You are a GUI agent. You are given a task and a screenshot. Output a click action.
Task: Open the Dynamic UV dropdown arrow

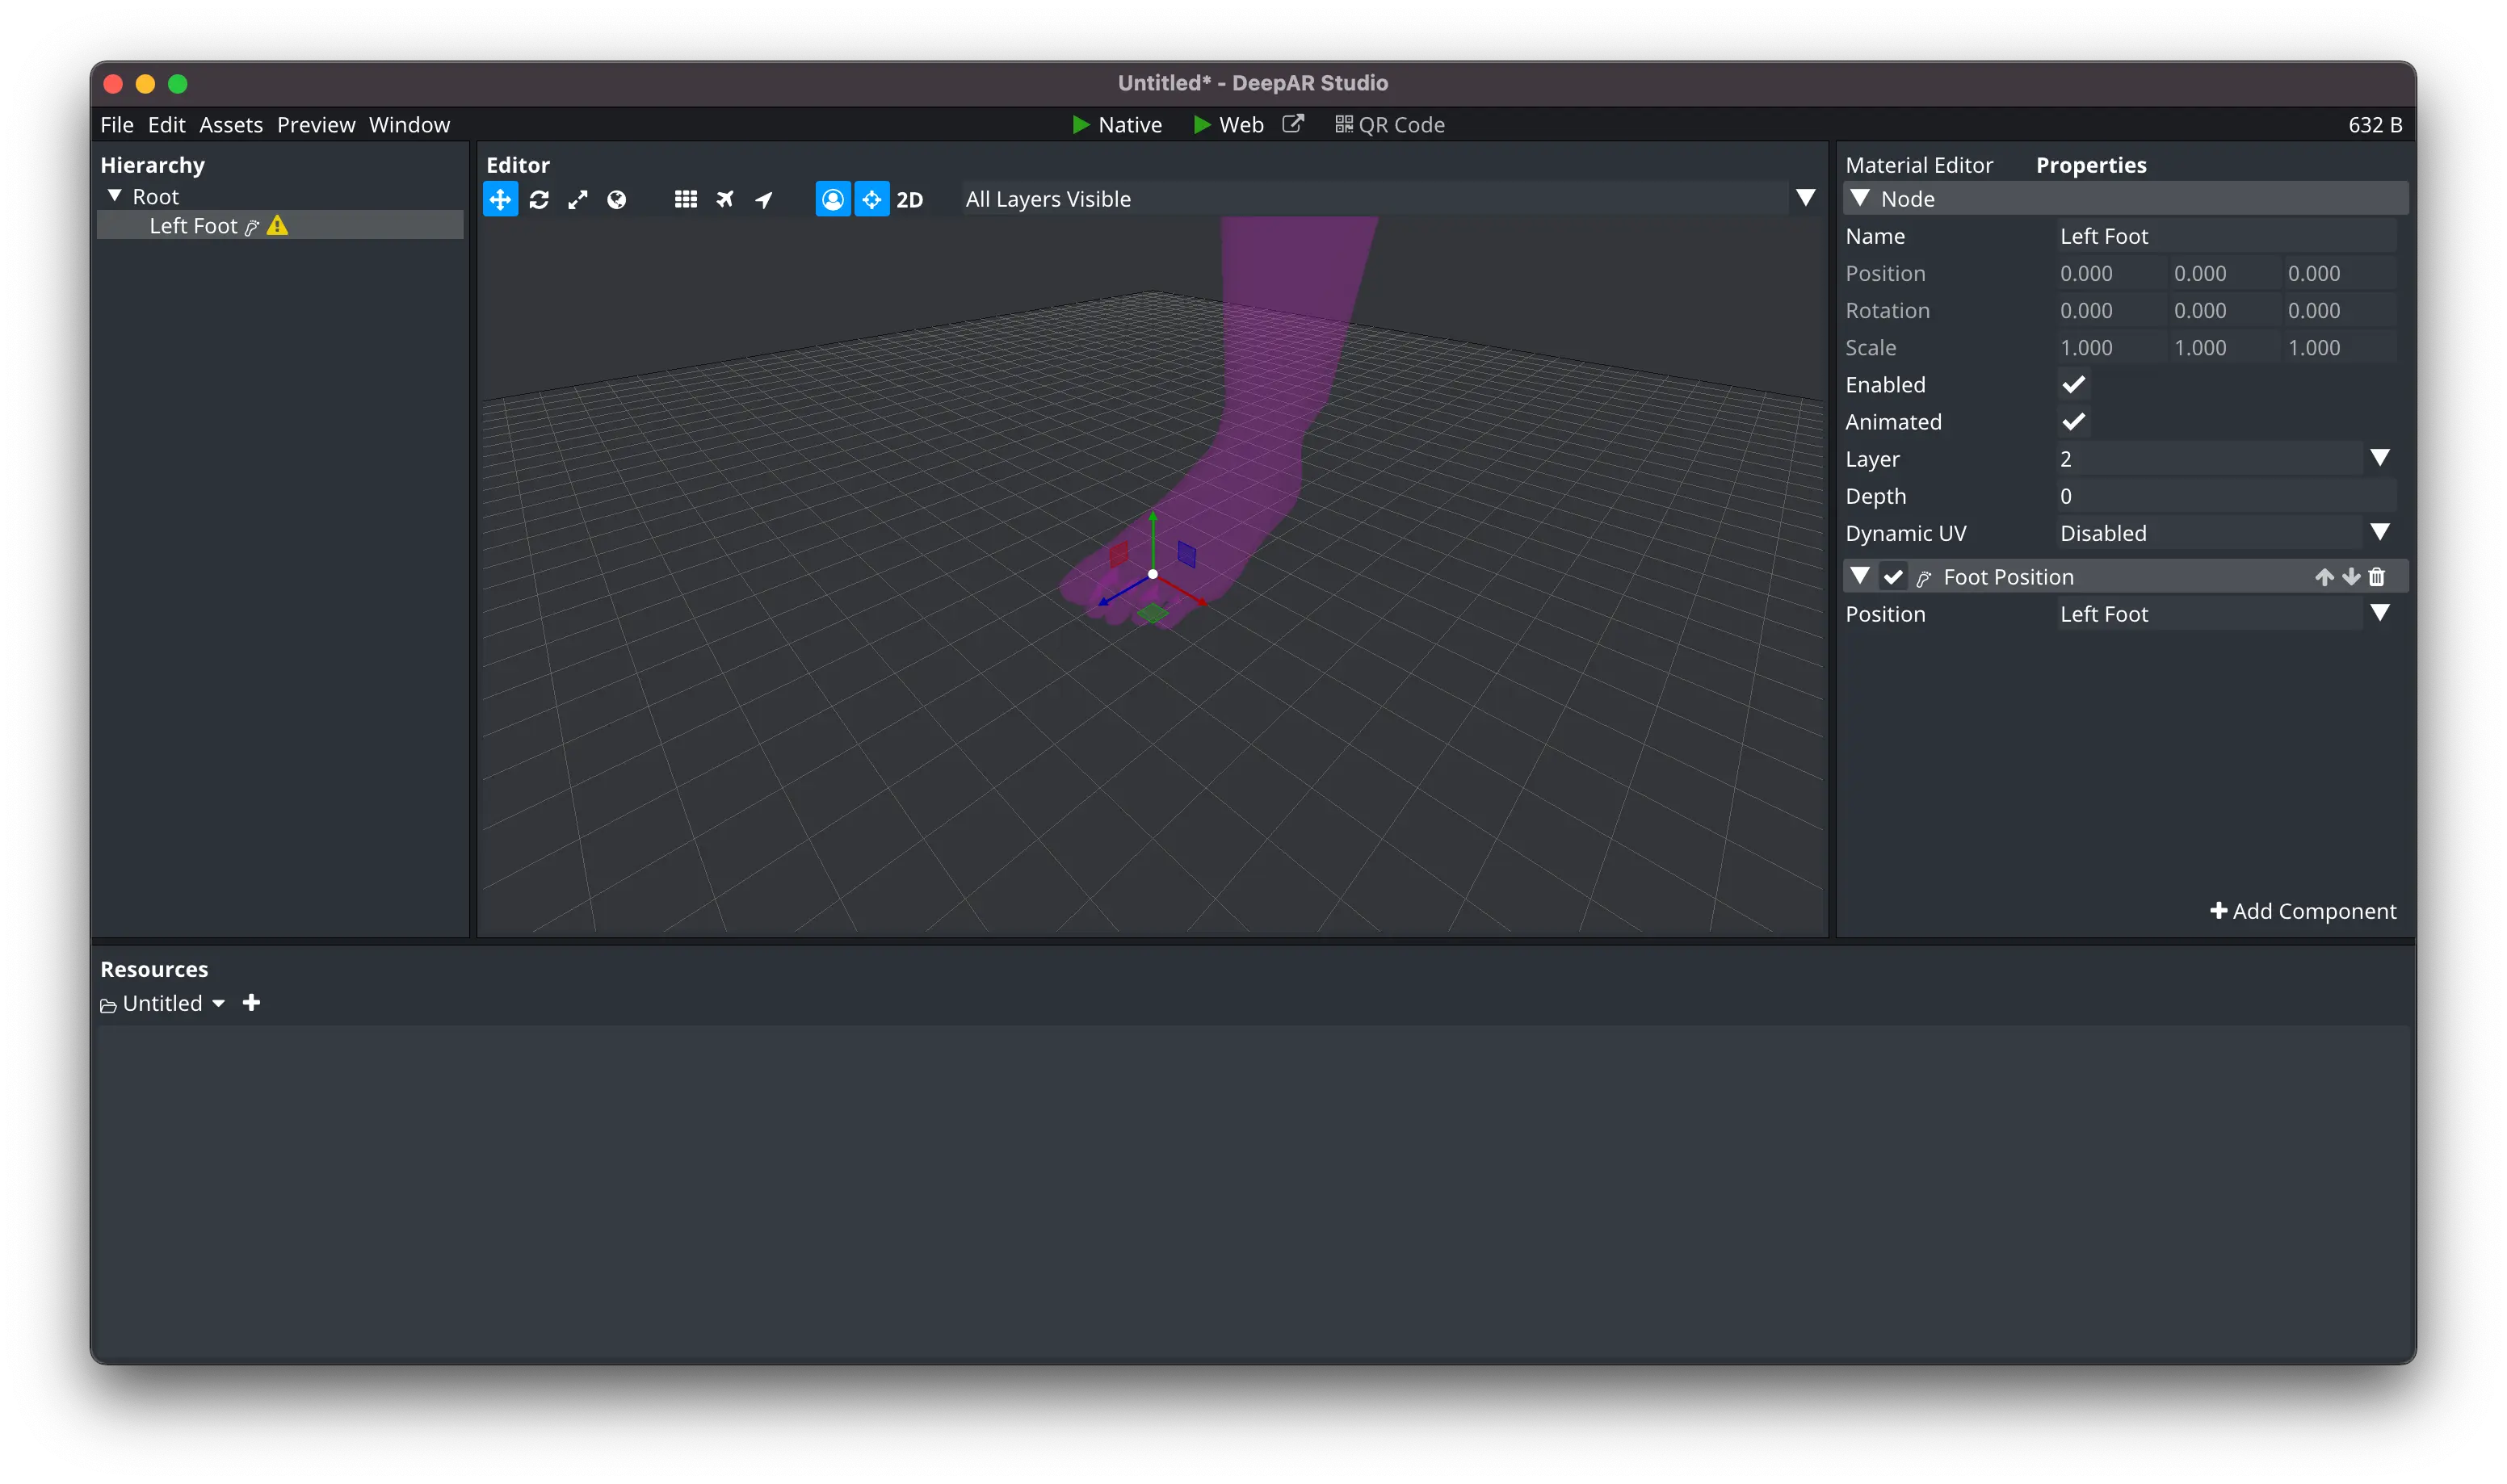(x=2380, y=532)
